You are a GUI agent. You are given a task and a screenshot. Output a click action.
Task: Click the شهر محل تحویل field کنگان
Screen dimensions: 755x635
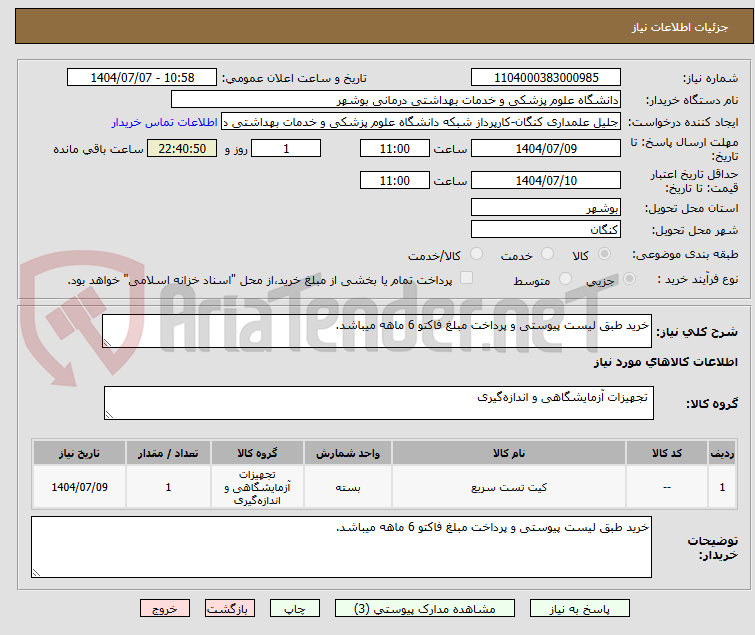546,229
